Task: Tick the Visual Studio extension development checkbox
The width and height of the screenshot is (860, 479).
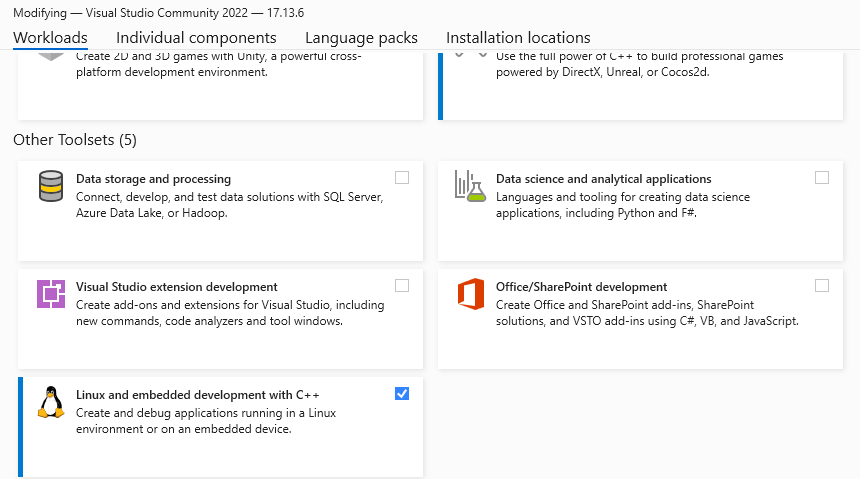Action: click(x=402, y=286)
